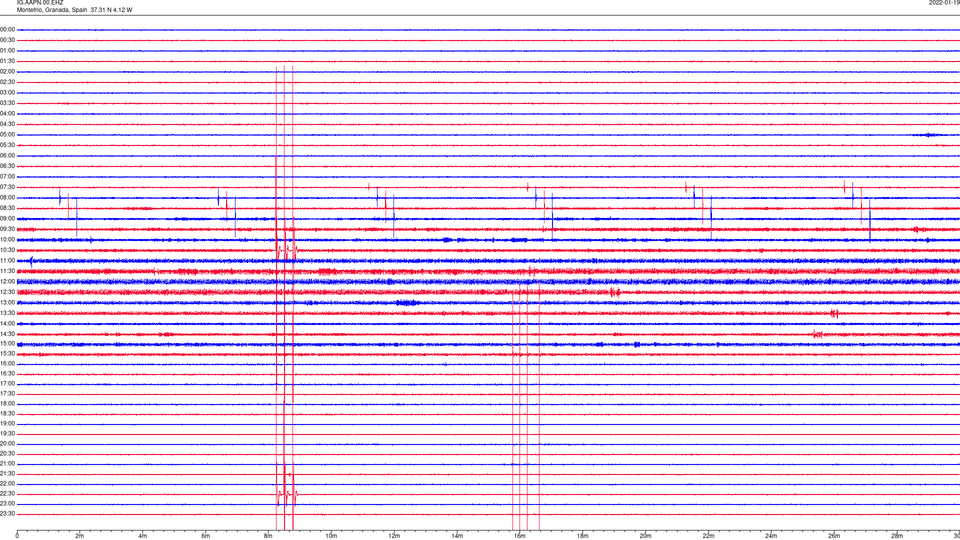The height and width of the screenshot is (540, 960).
Task: Click the 14:00 trace time label
Action: point(8,323)
